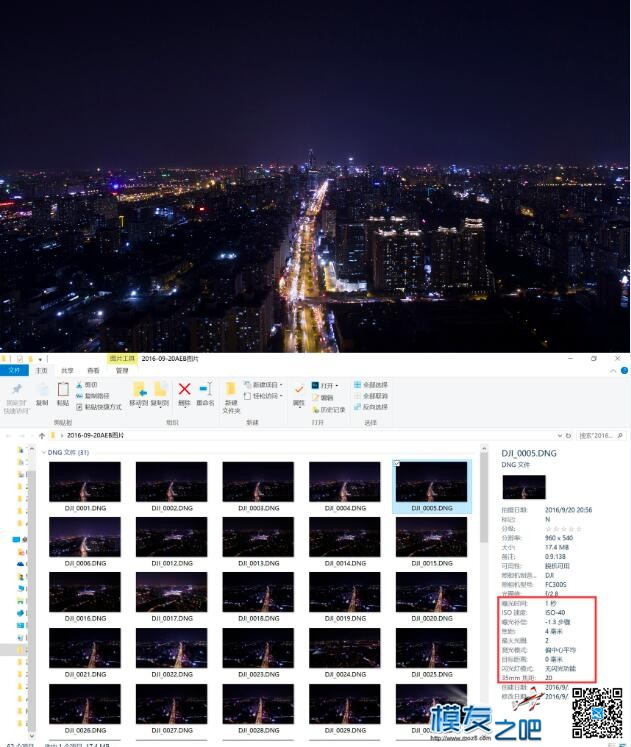Click the Cut scissors command

[x=86, y=385]
